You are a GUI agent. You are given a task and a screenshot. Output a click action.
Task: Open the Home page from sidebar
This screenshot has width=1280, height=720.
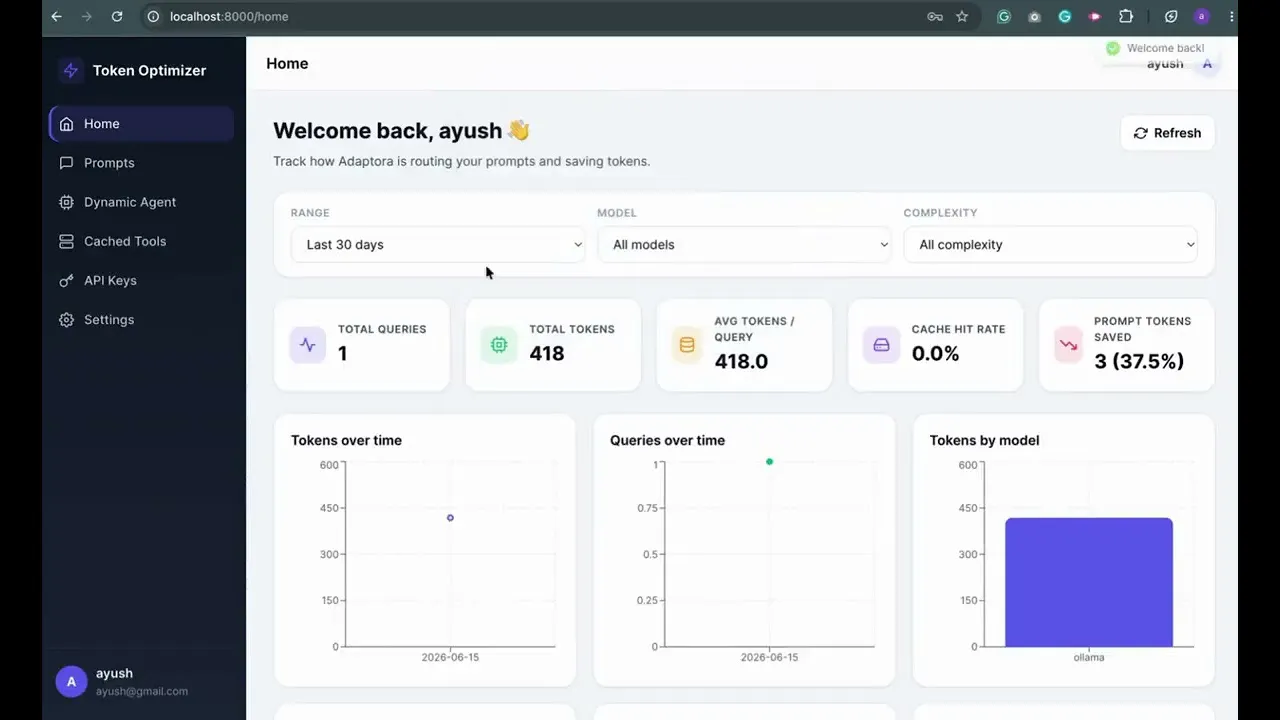(141, 124)
